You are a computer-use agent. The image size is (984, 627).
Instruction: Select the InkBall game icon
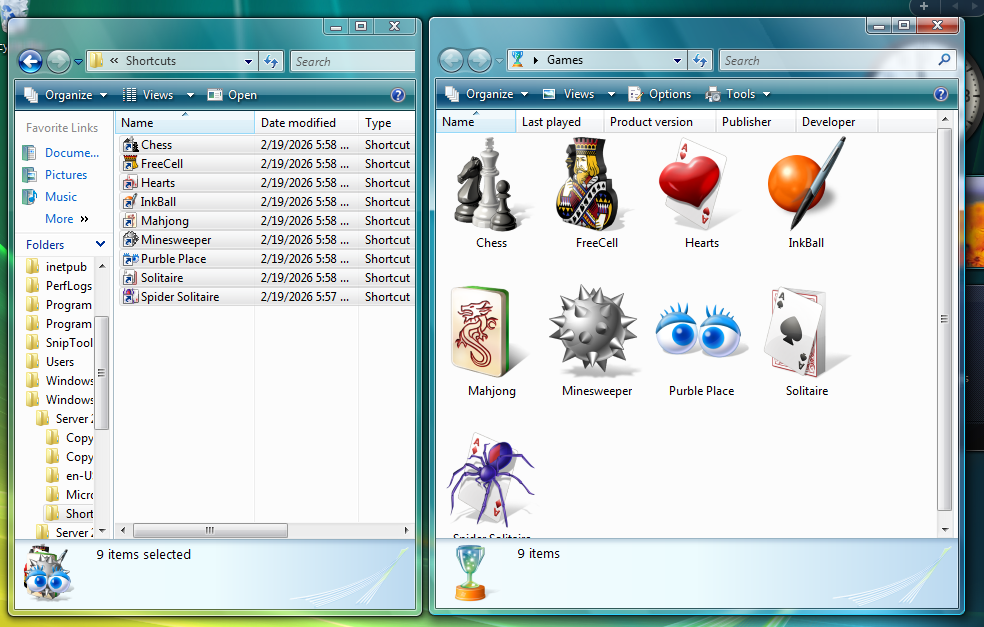click(805, 186)
